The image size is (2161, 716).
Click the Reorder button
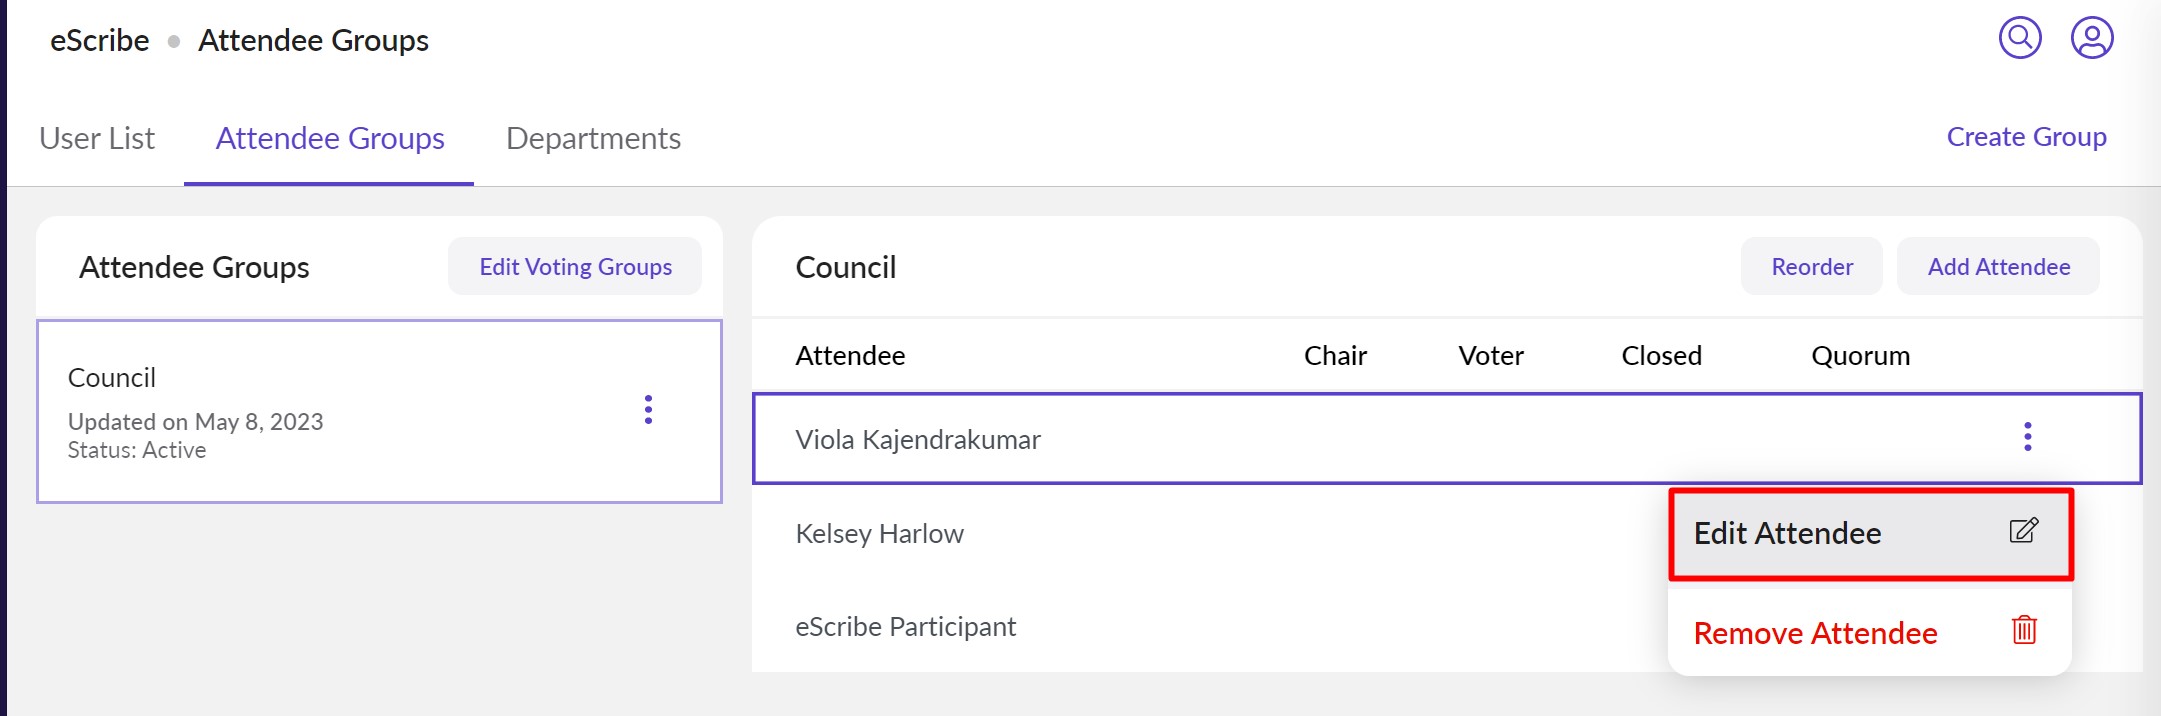tap(1810, 266)
